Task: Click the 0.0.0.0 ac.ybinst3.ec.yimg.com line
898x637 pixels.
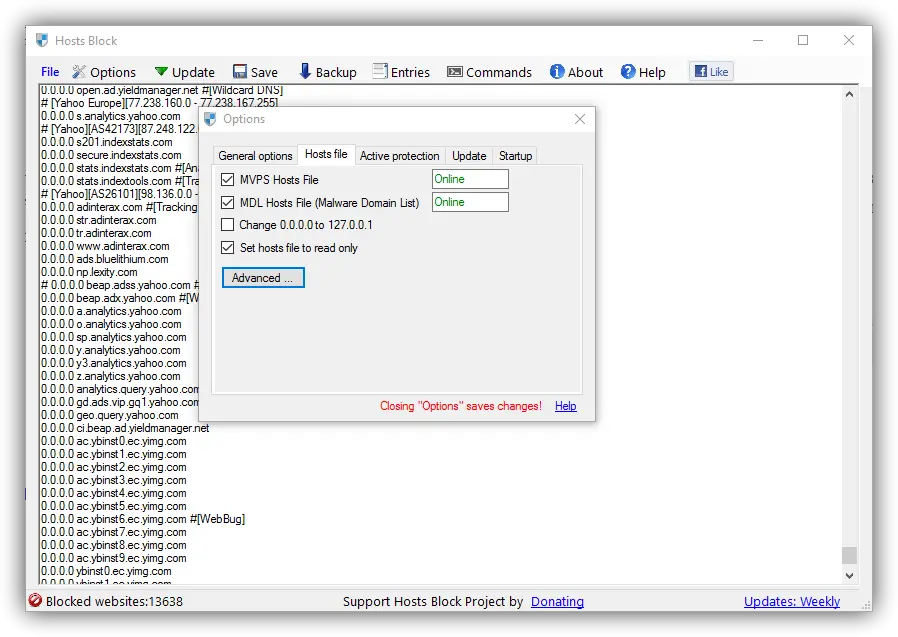Action: click(113, 481)
